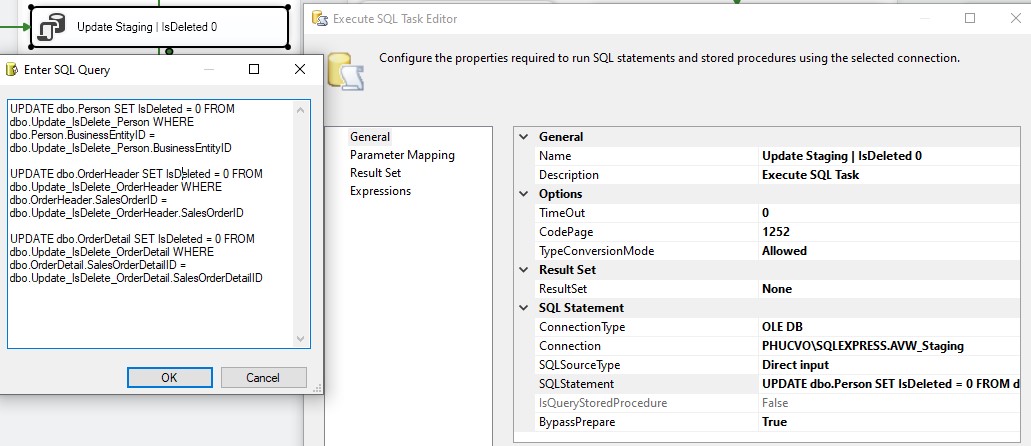
Task: Click the resize grip of Enter SQL Query
Action: [x=317, y=388]
